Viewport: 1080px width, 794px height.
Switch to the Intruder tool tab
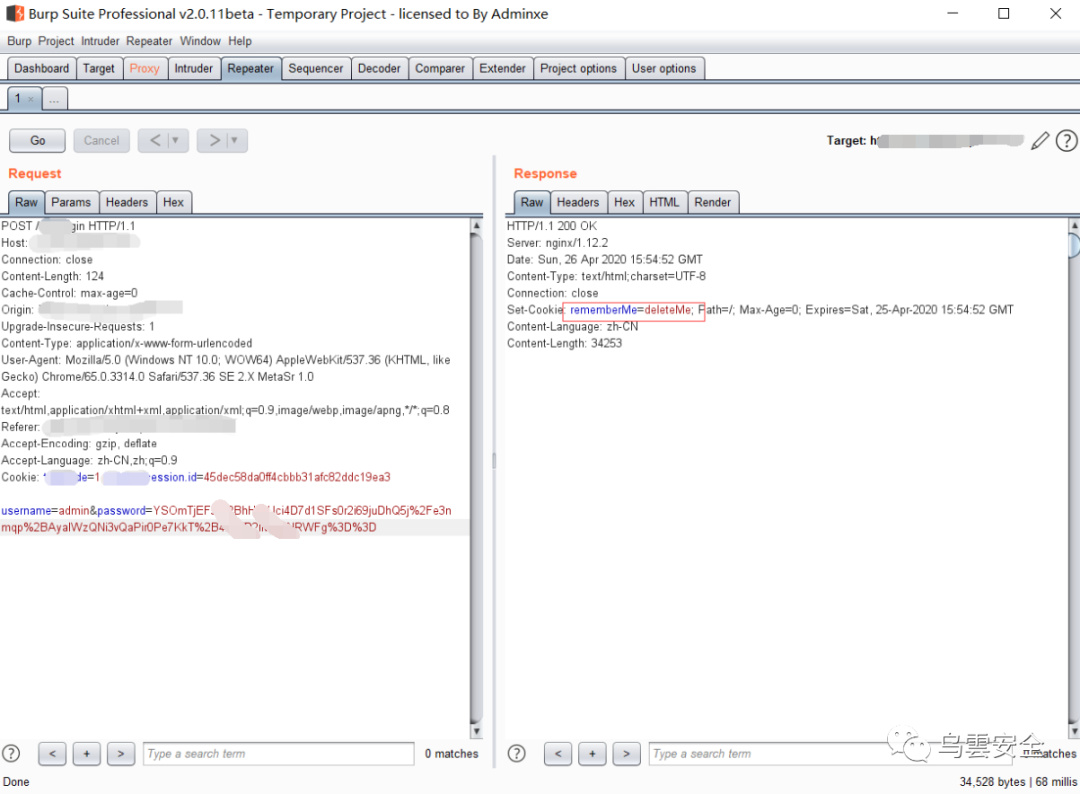(194, 69)
